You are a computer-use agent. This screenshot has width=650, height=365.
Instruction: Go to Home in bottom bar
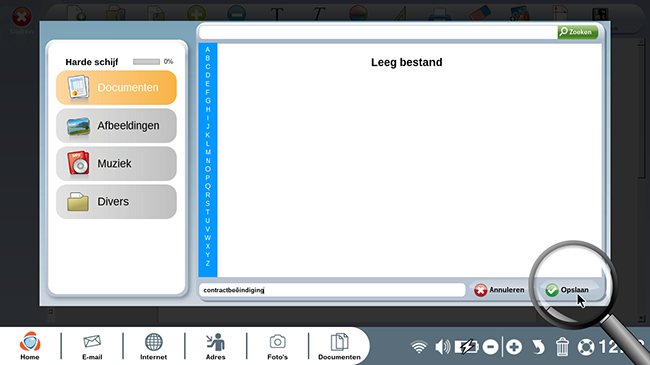[x=30, y=346]
